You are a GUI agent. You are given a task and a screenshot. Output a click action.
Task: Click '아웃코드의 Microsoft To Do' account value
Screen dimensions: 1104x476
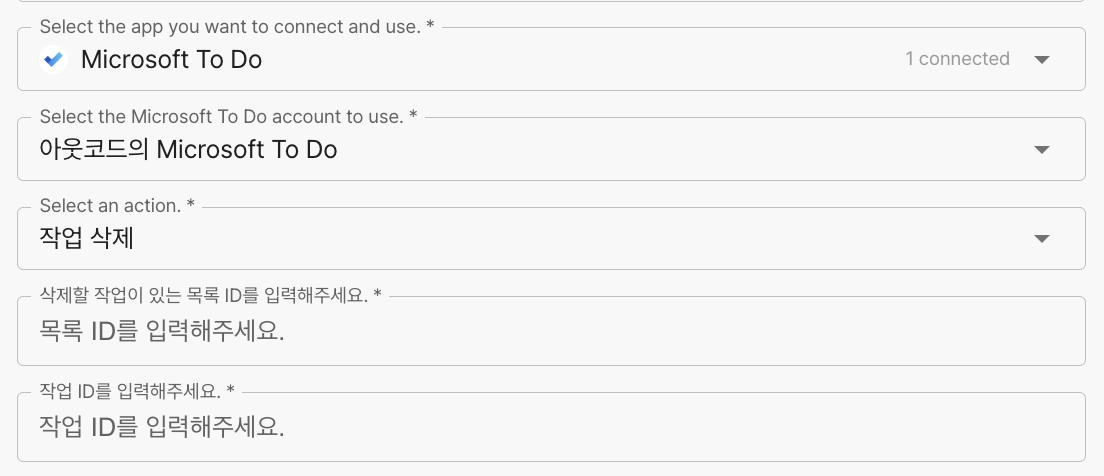click(x=188, y=150)
